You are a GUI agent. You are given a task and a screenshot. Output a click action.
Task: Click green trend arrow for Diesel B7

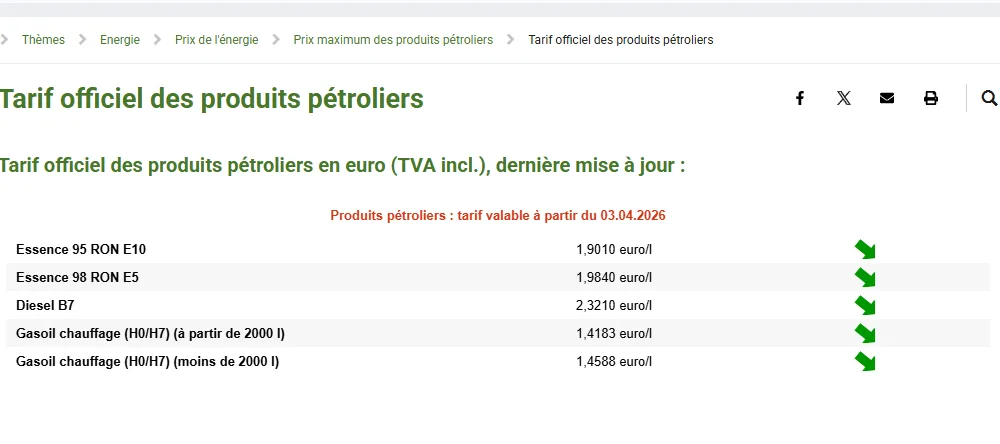pyautogui.click(x=865, y=305)
